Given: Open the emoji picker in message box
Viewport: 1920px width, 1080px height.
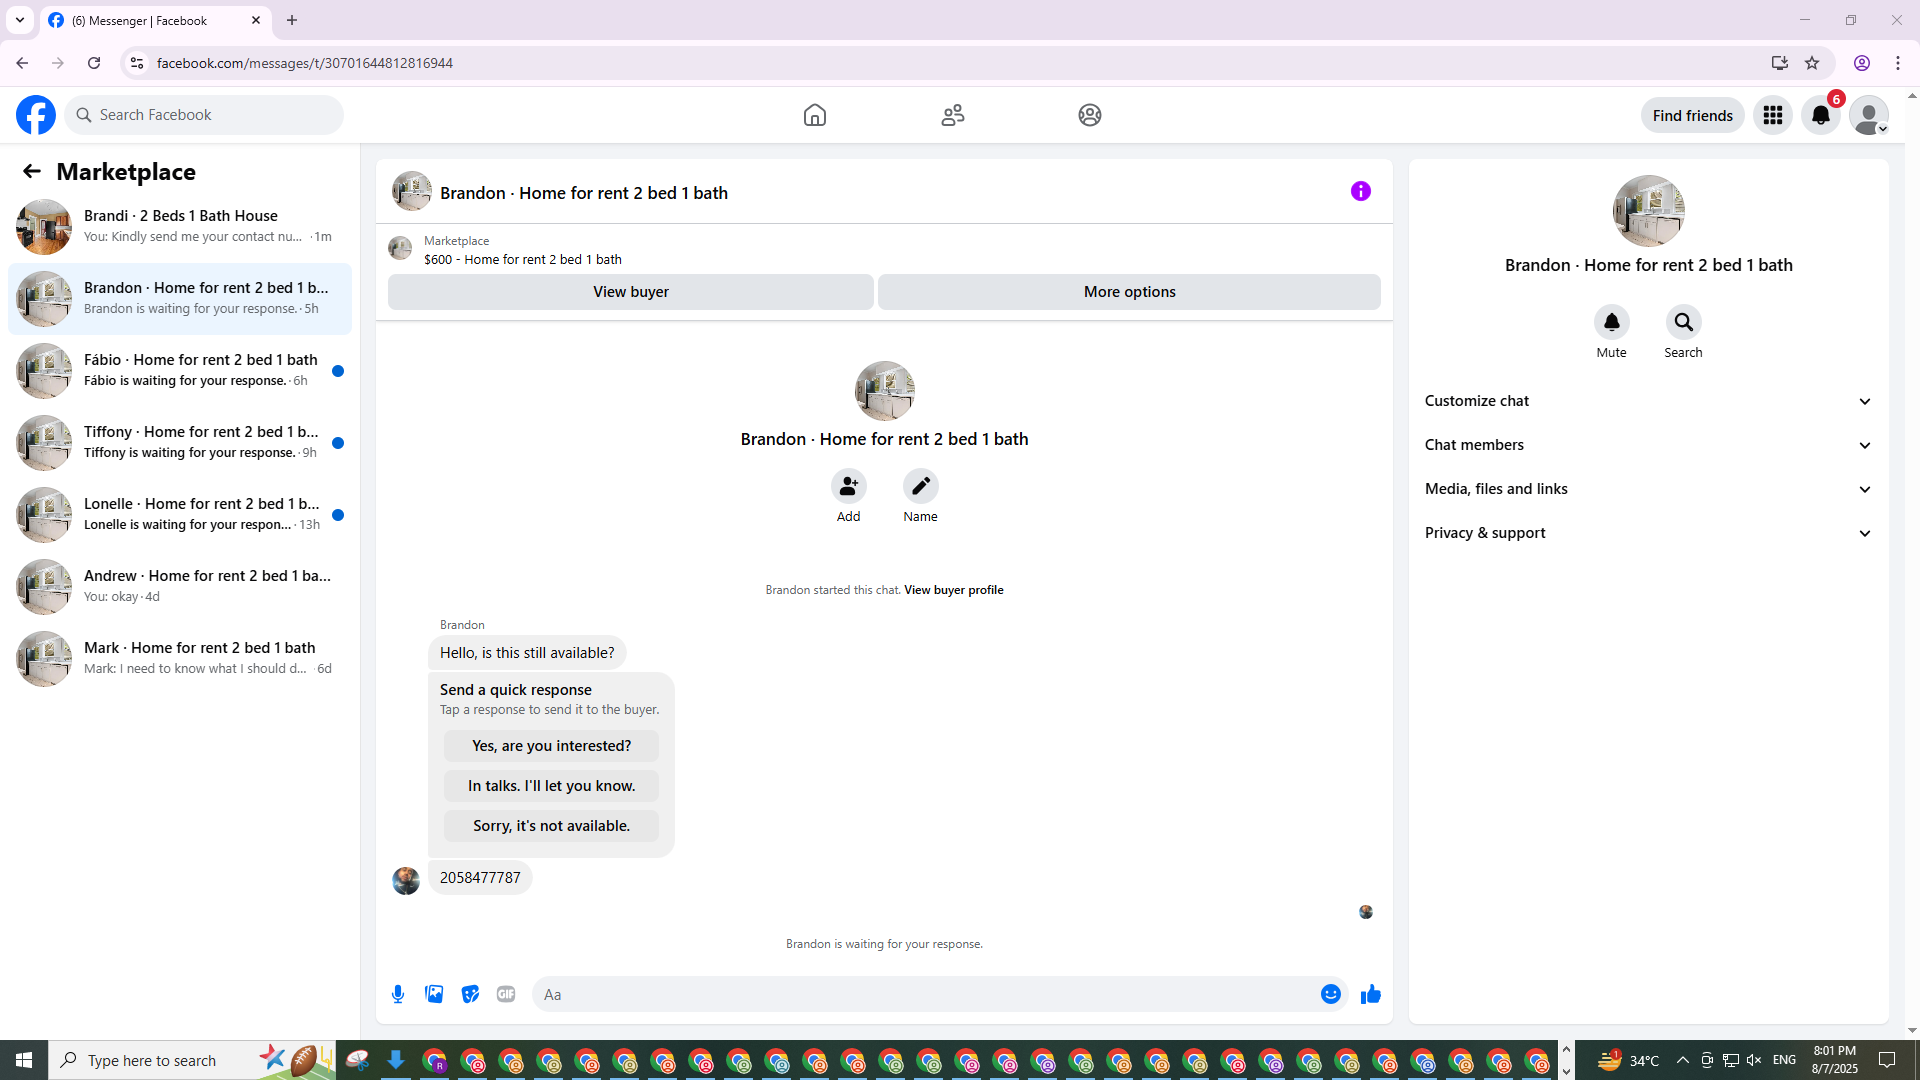Looking at the screenshot, I should point(1331,994).
